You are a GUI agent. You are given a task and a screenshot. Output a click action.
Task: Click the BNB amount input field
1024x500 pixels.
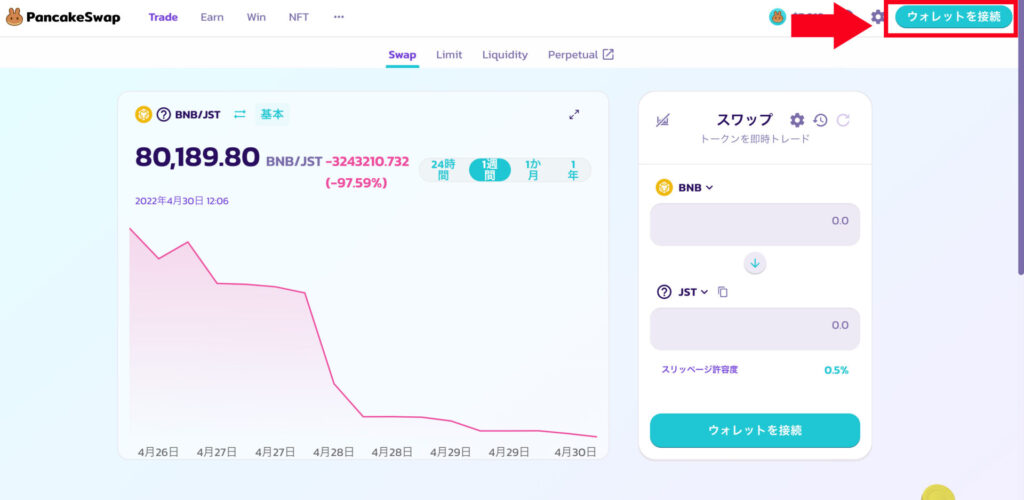click(x=754, y=224)
